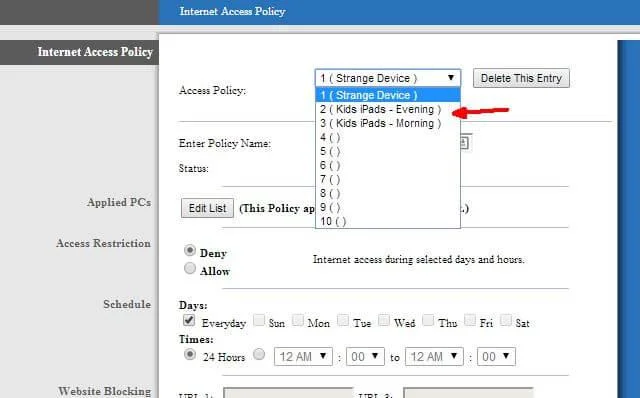Screen dimensions: 640x398
Task: Check the Fri day checkbox
Action: tap(470, 320)
